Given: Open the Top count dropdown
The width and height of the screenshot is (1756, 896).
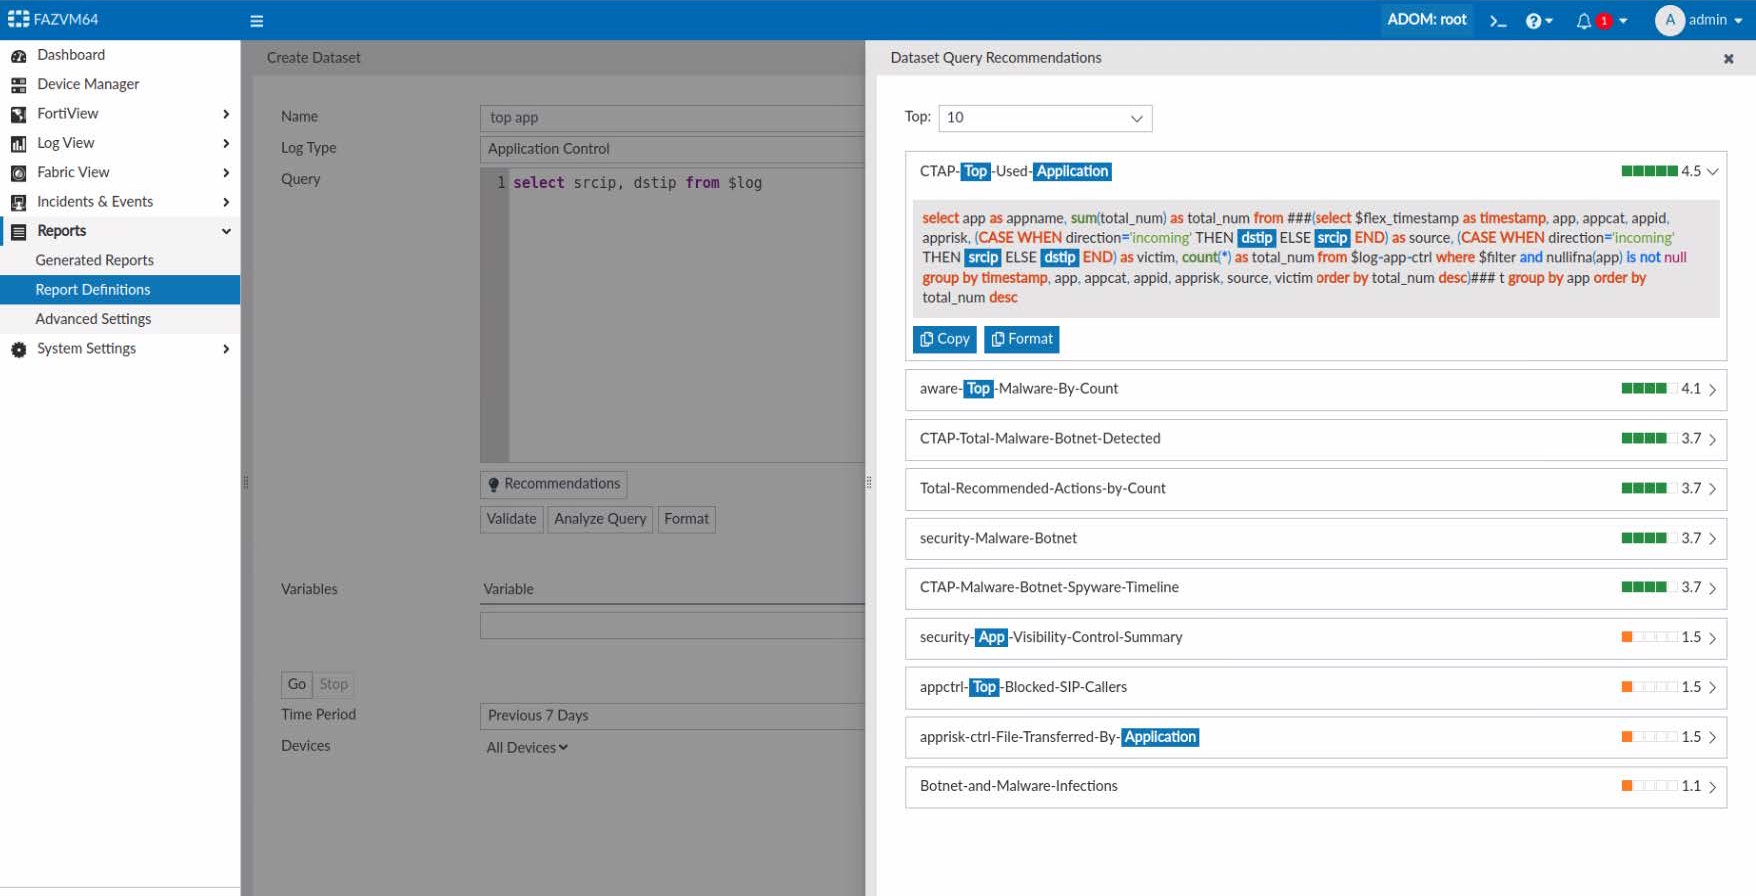Looking at the screenshot, I should [1044, 118].
